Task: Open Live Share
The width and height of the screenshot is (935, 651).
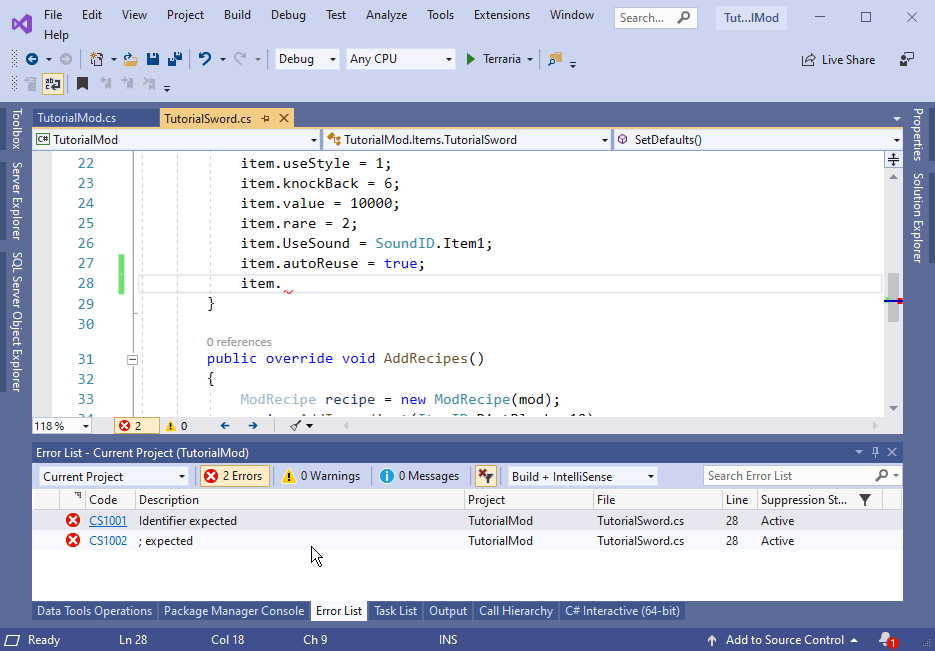Action: coord(838,60)
